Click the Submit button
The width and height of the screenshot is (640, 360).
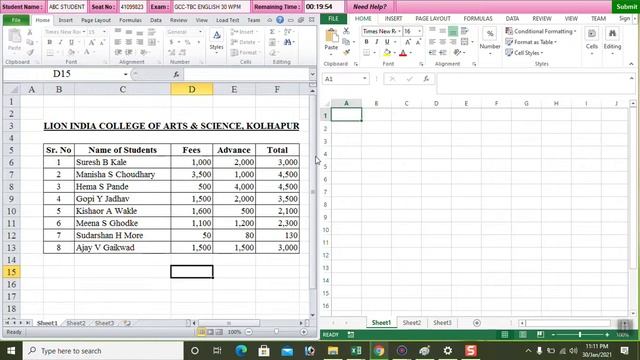[626, 7]
